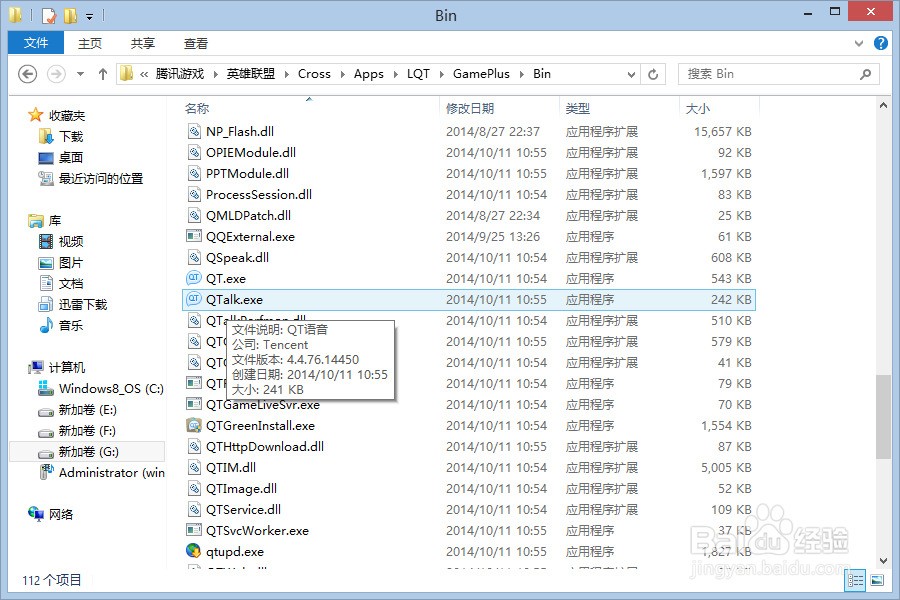This screenshot has height=600, width=900.
Task: Sort by 名称 column header
Action: (197, 109)
